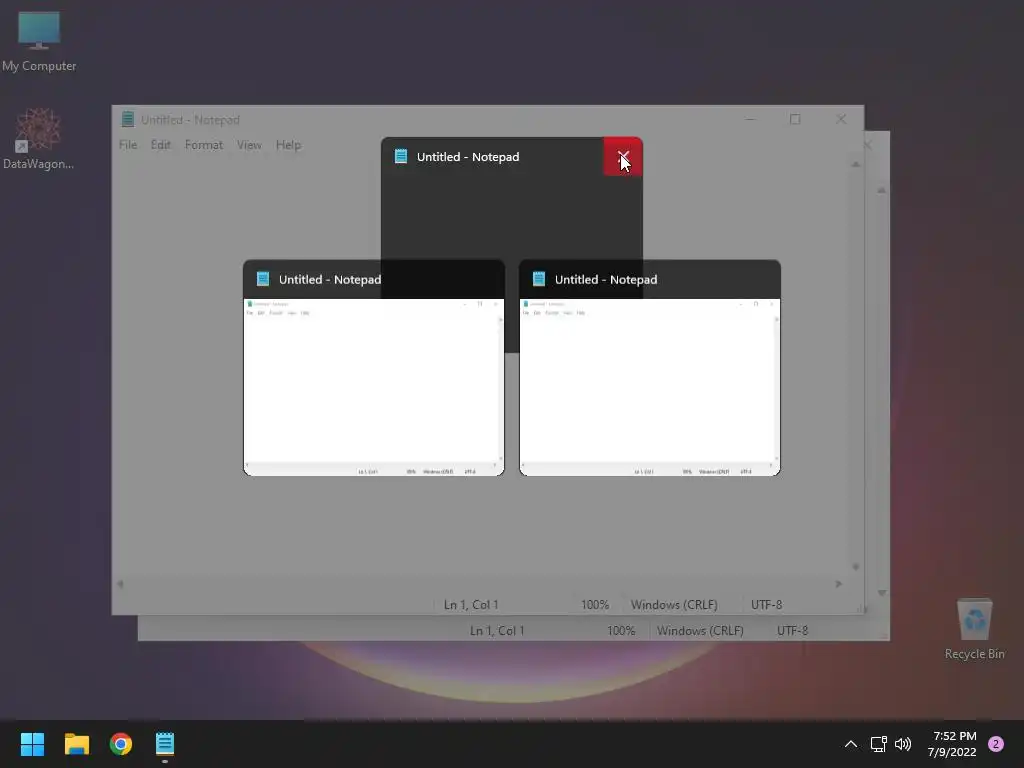The image size is (1024, 768).
Task: Open the Help menu in Notepad
Action: tap(288, 145)
